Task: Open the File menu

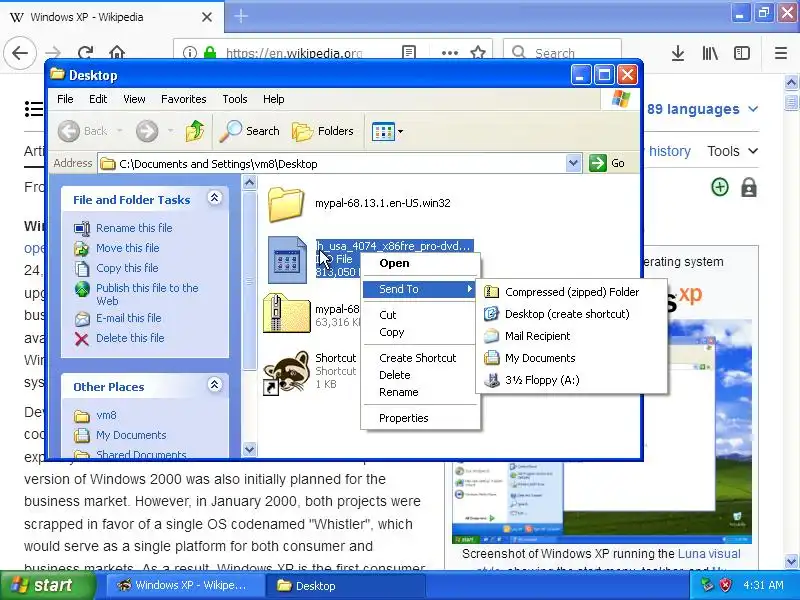Action: pyautogui.click(x=65, y=99)
